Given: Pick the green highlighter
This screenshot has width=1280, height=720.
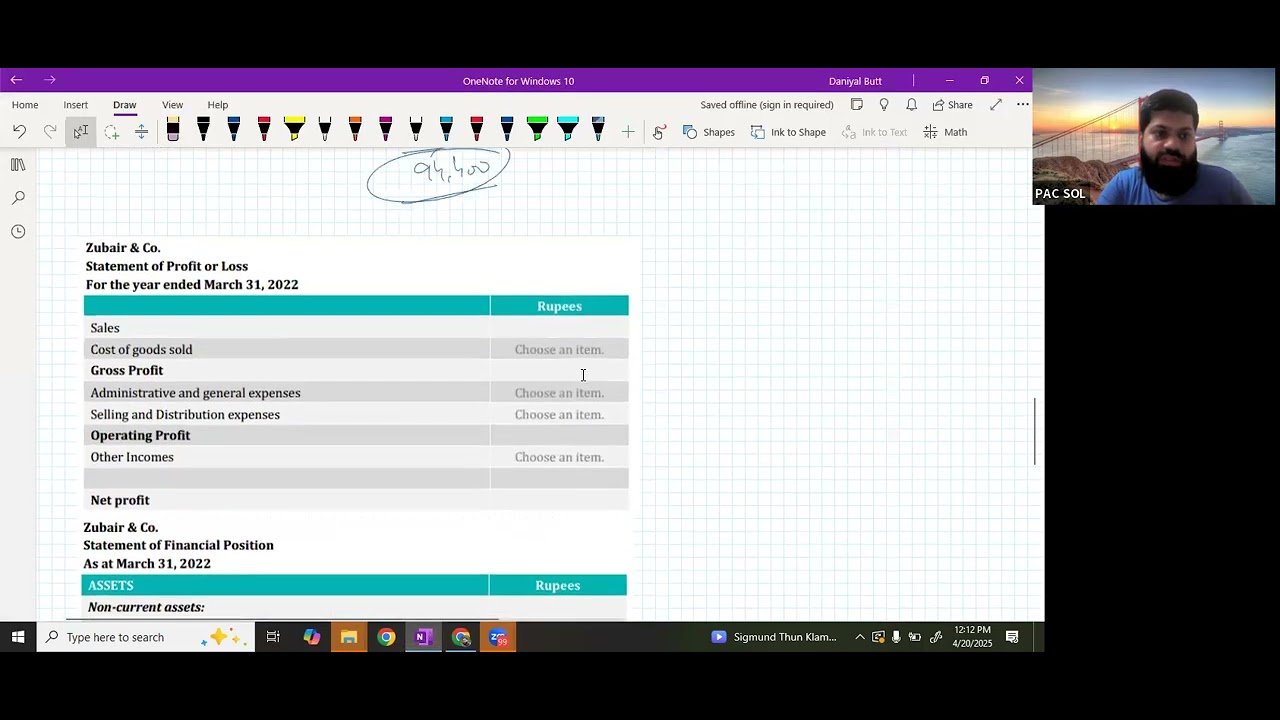Looking at the screenshot, I should click(x=537, y=130).
